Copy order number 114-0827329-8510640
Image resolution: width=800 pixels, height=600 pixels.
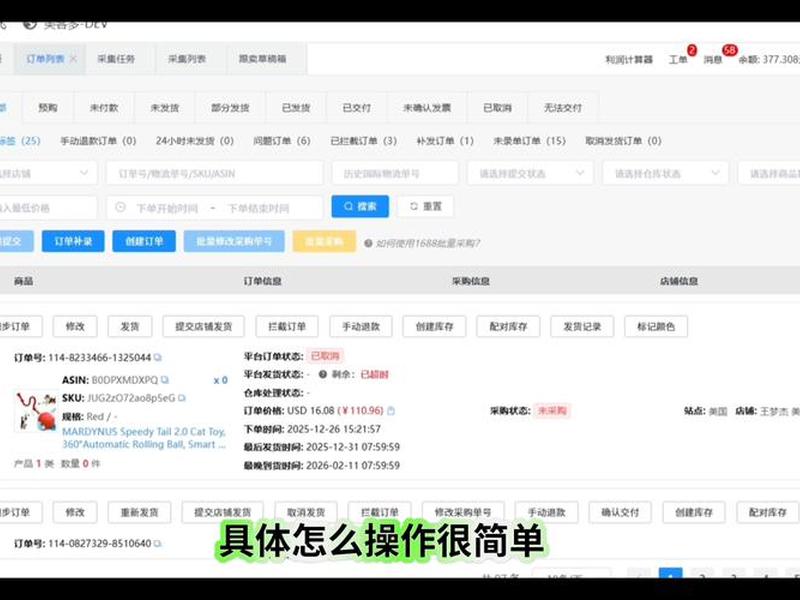click(158, 544)
